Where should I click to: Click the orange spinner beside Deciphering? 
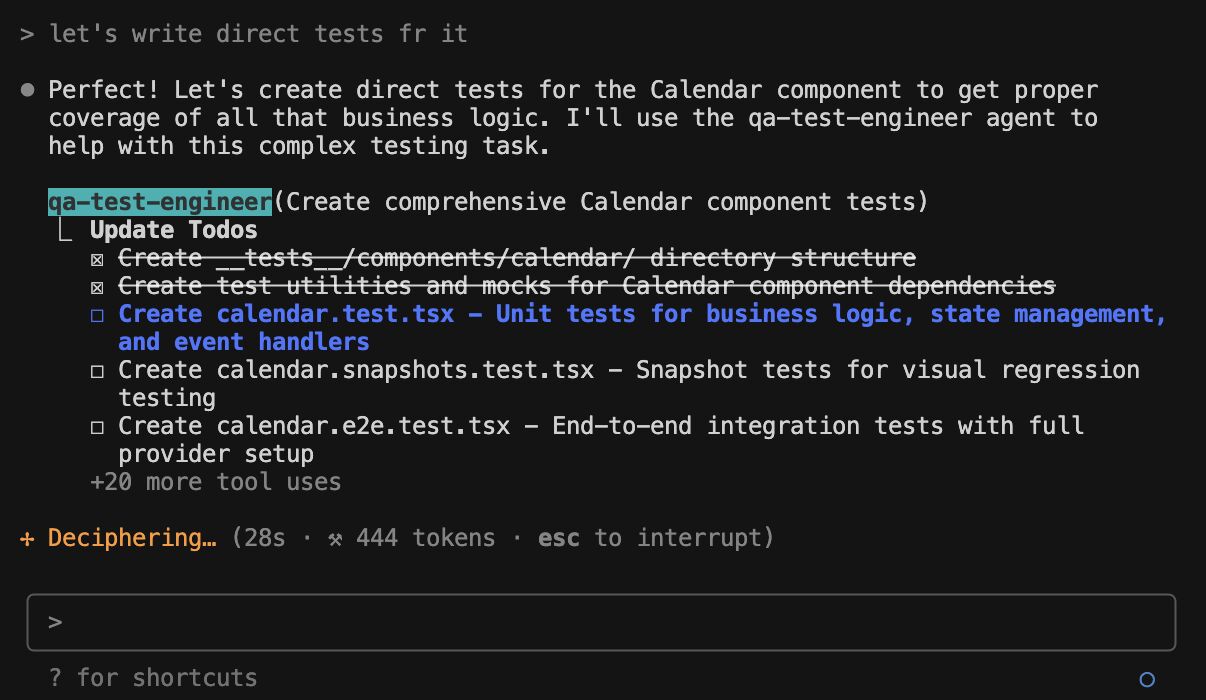27,539
